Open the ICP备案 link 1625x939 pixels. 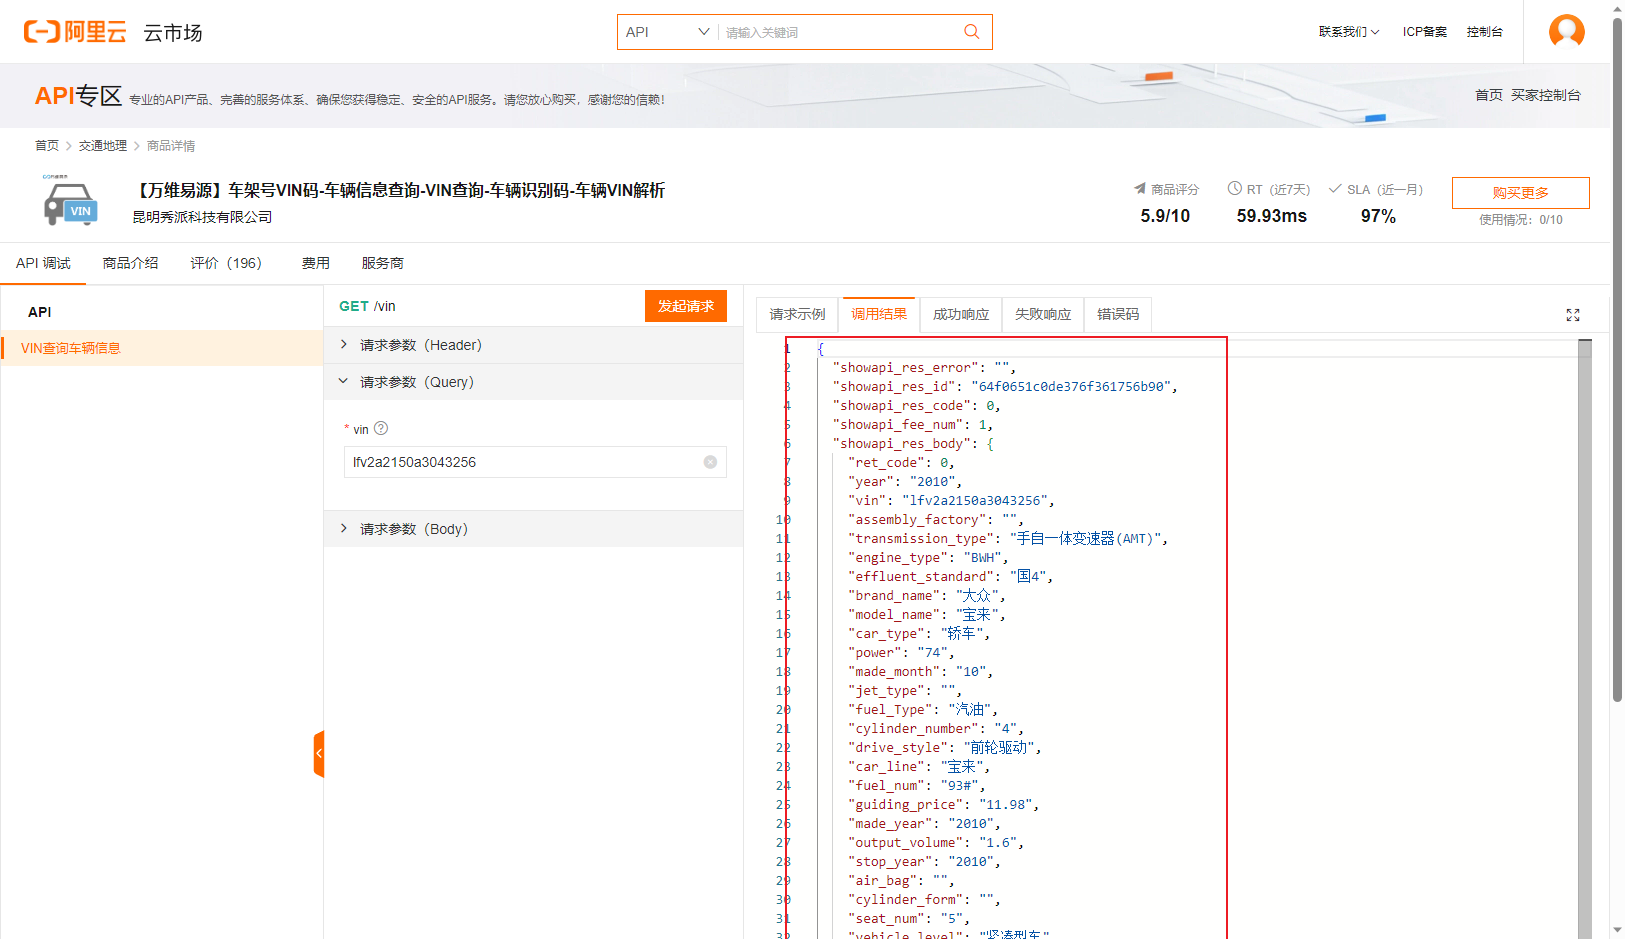pos(1425,32)
